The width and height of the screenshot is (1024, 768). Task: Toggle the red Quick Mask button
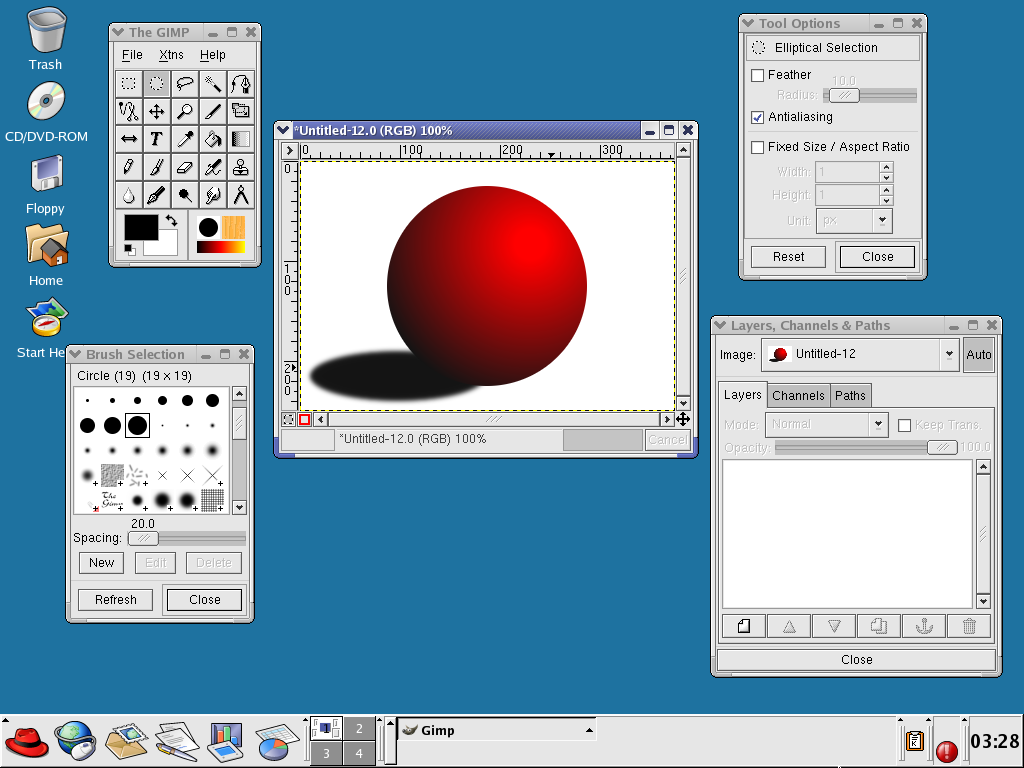(x=304, y=419)
